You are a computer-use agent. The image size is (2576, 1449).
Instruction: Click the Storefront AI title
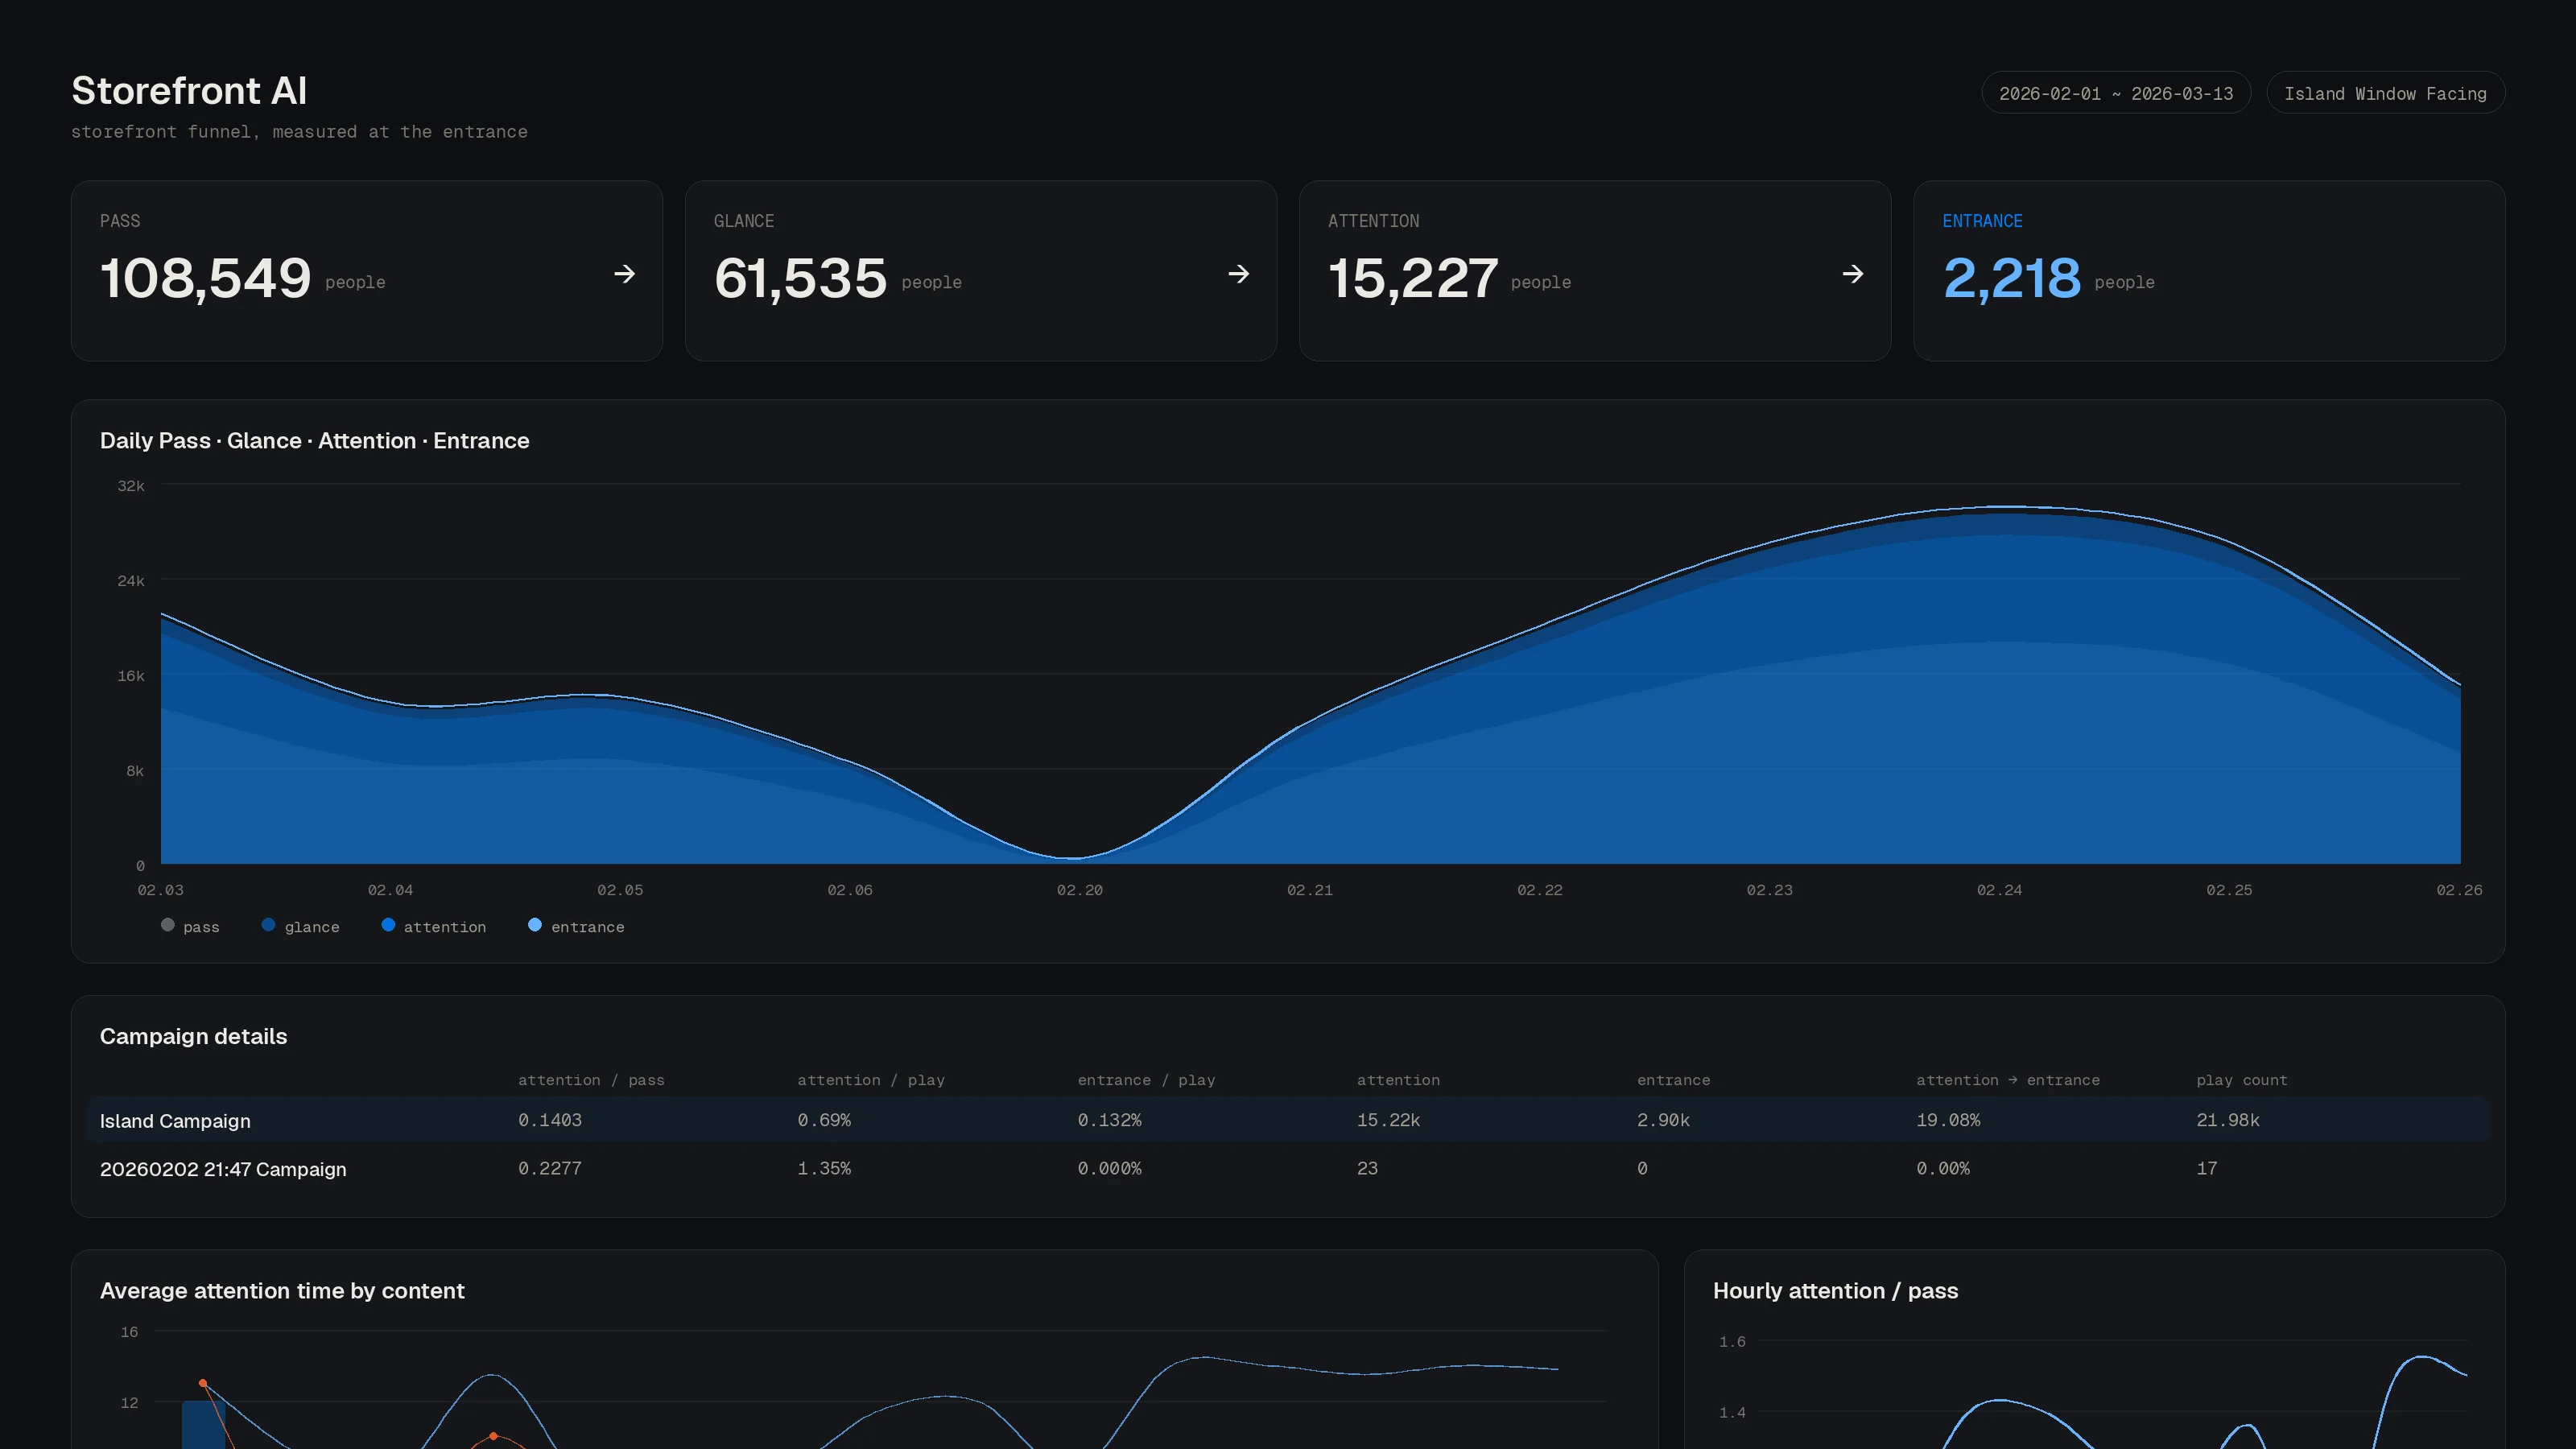(x=189, y=91)
